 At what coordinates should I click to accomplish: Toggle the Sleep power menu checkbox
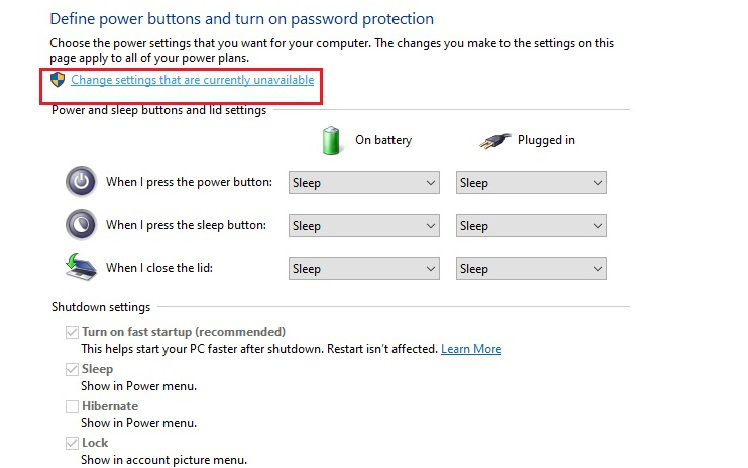pyautogui.click(x=72, y=369)
